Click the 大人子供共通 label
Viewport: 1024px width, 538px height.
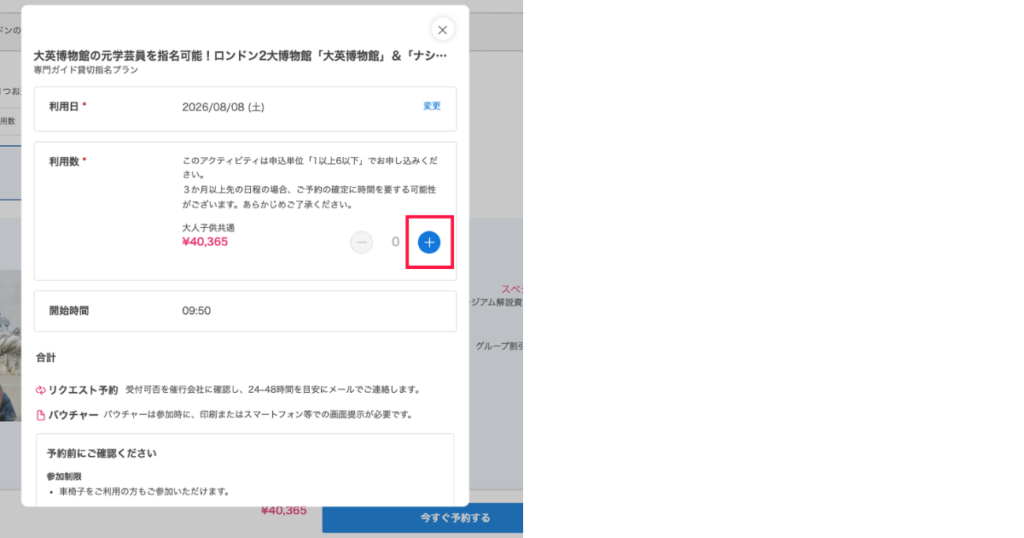point(208,228)
